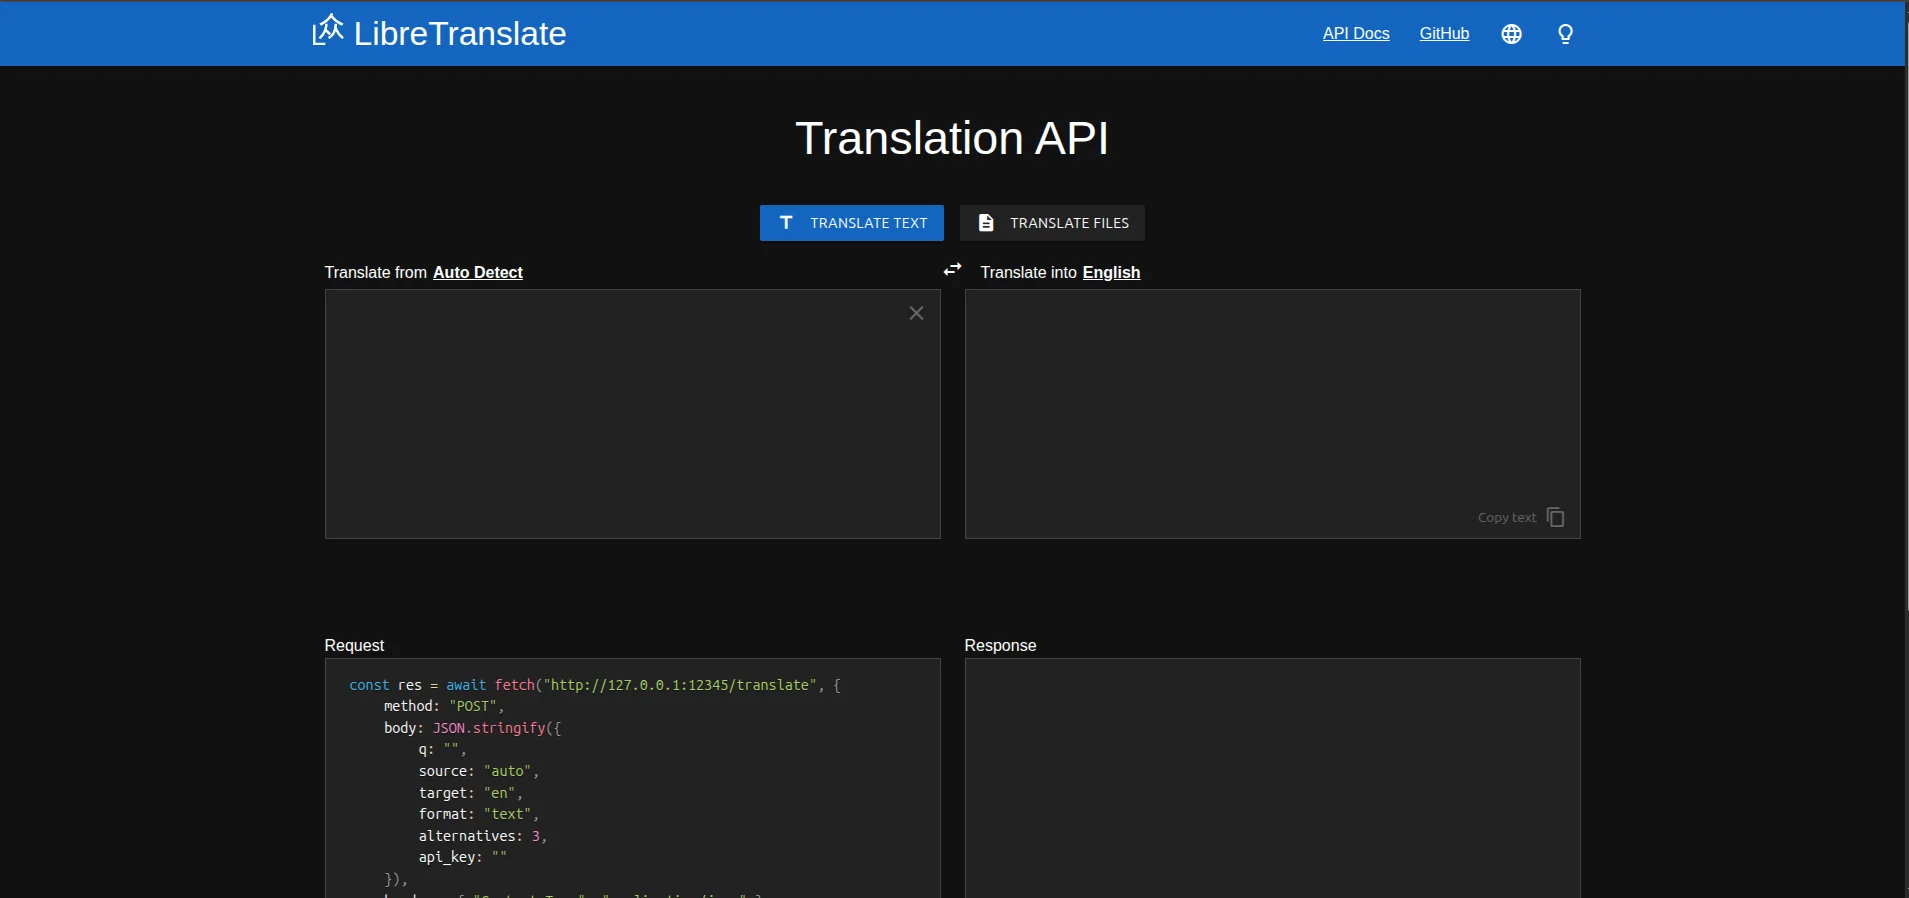The height and width of the screenshot is (898, 1909).
Task: Click the 'alternatives: 3' code line
Action: click(x=483, y=836)
